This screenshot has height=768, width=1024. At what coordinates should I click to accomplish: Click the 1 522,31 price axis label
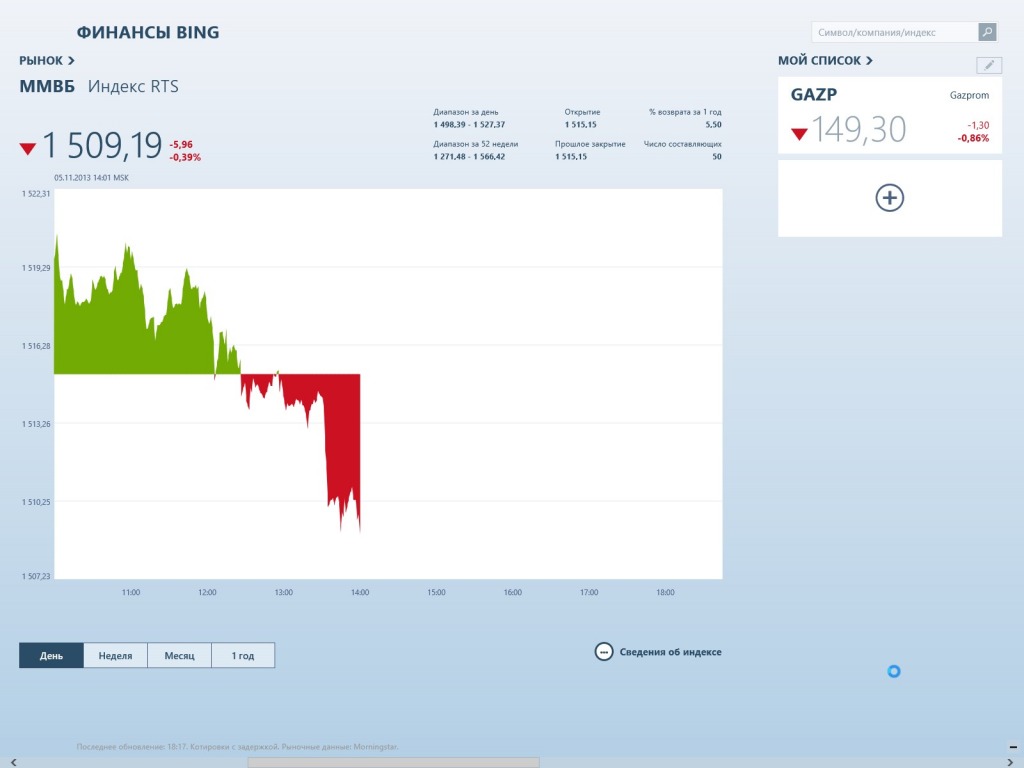click(x=36, y=194)
